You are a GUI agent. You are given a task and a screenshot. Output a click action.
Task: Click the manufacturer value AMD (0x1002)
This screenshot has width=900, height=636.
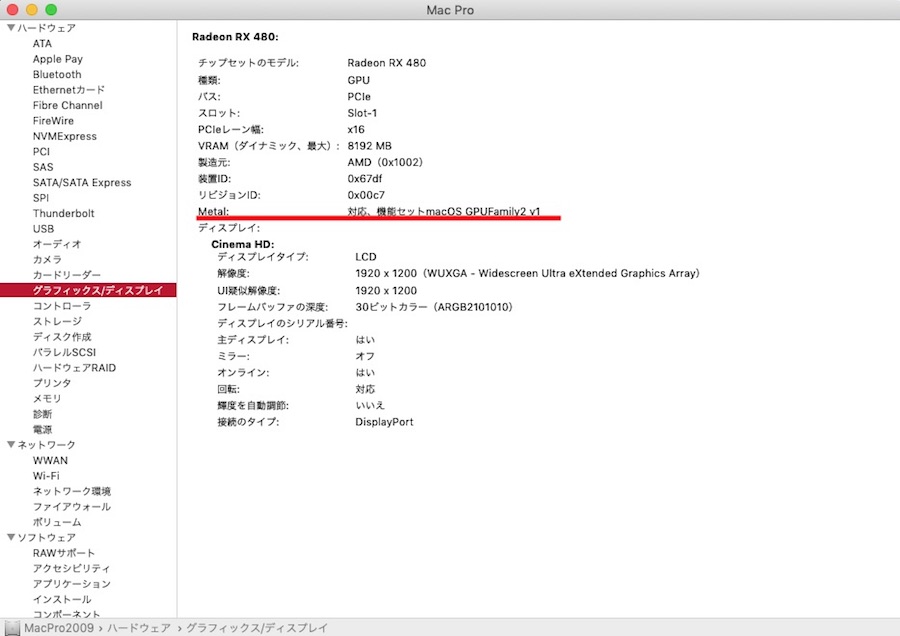click(385, 162)
